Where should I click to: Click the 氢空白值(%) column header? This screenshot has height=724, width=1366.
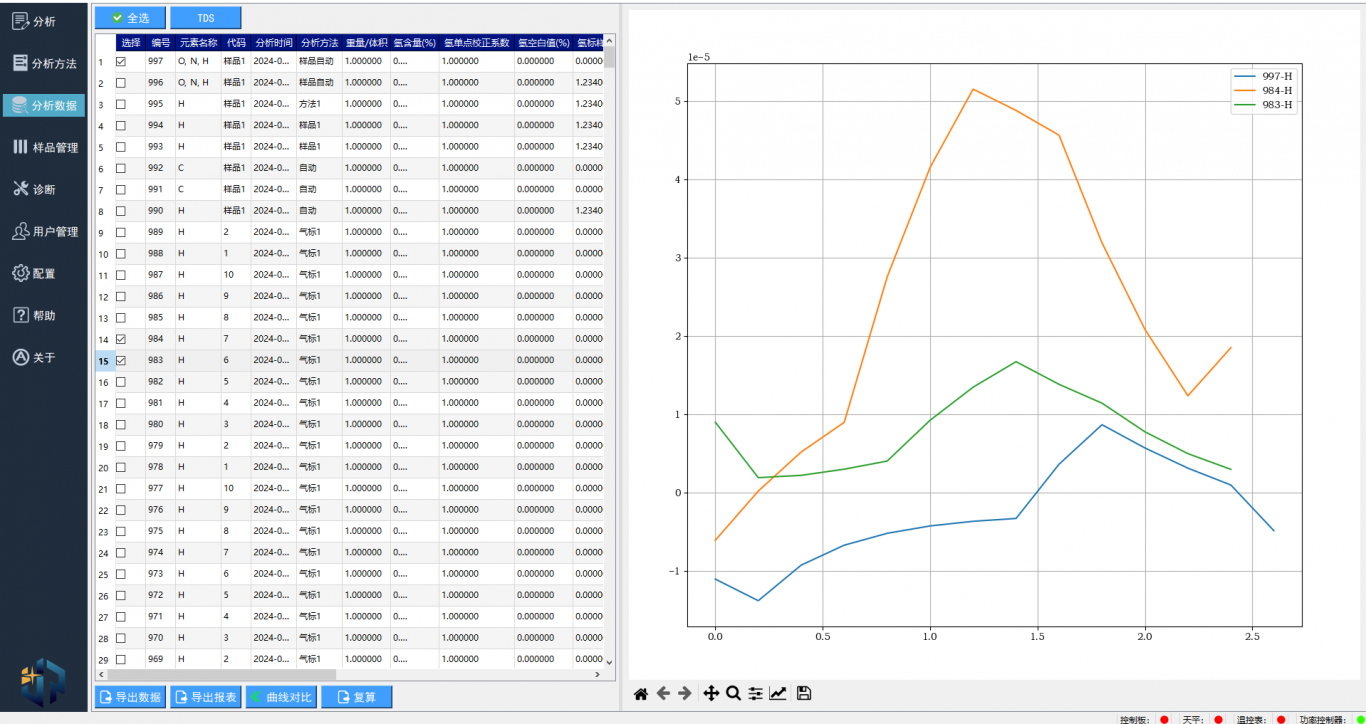[543, 43]
